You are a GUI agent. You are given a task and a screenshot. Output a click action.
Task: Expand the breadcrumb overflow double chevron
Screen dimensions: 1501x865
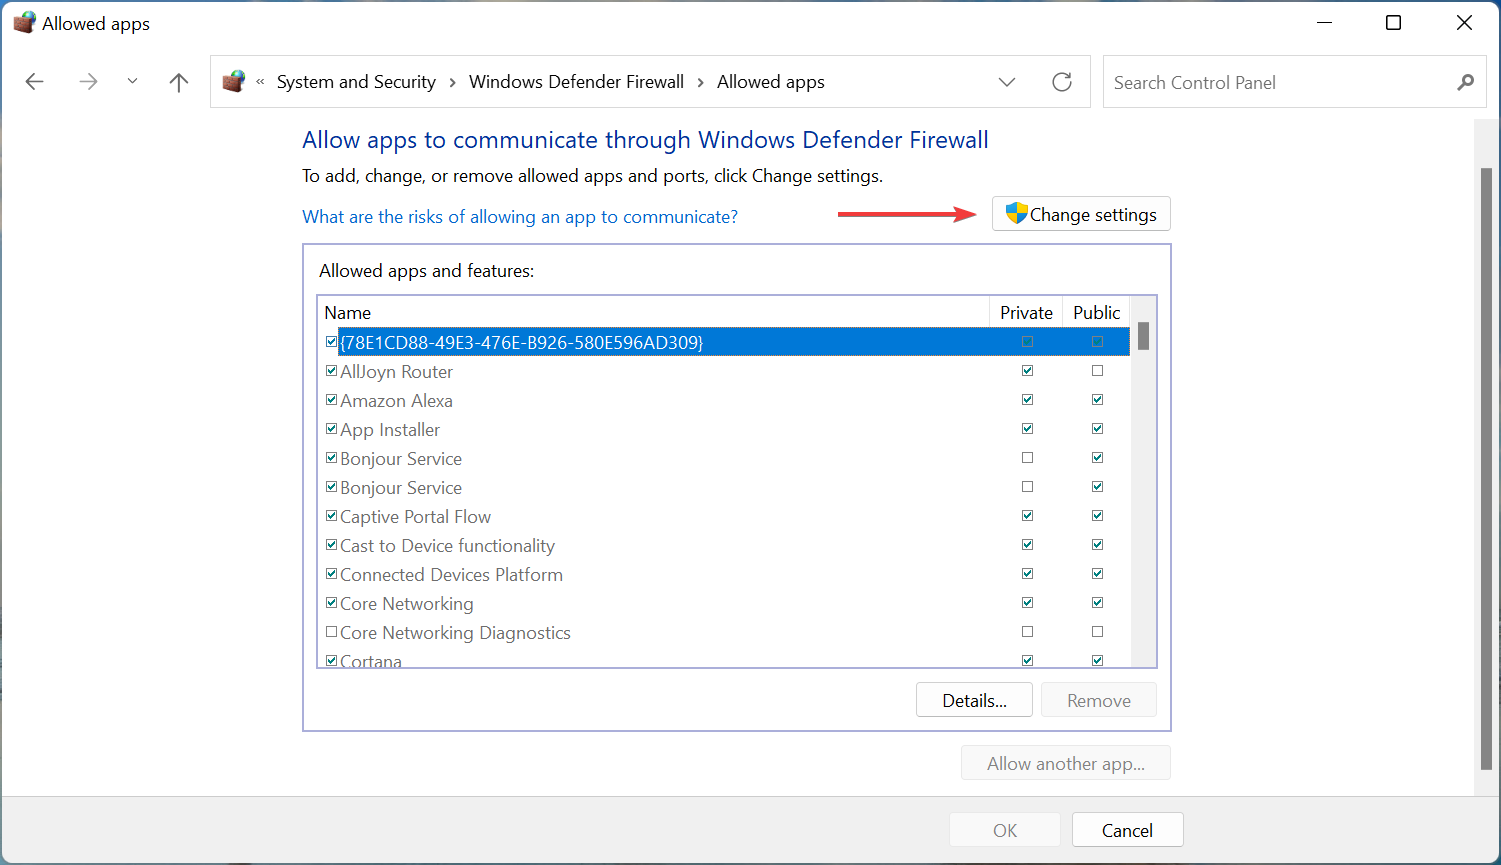point(260,82)
